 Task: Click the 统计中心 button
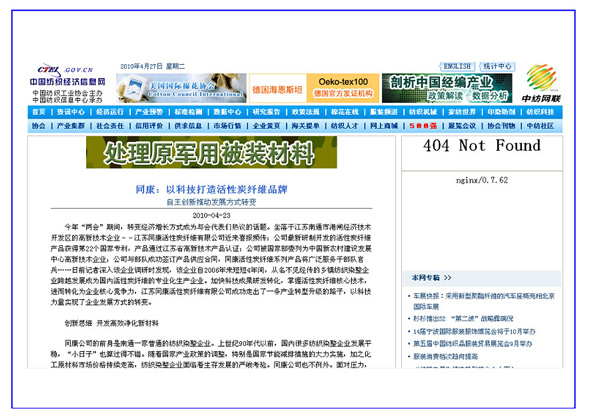point(499,66)
